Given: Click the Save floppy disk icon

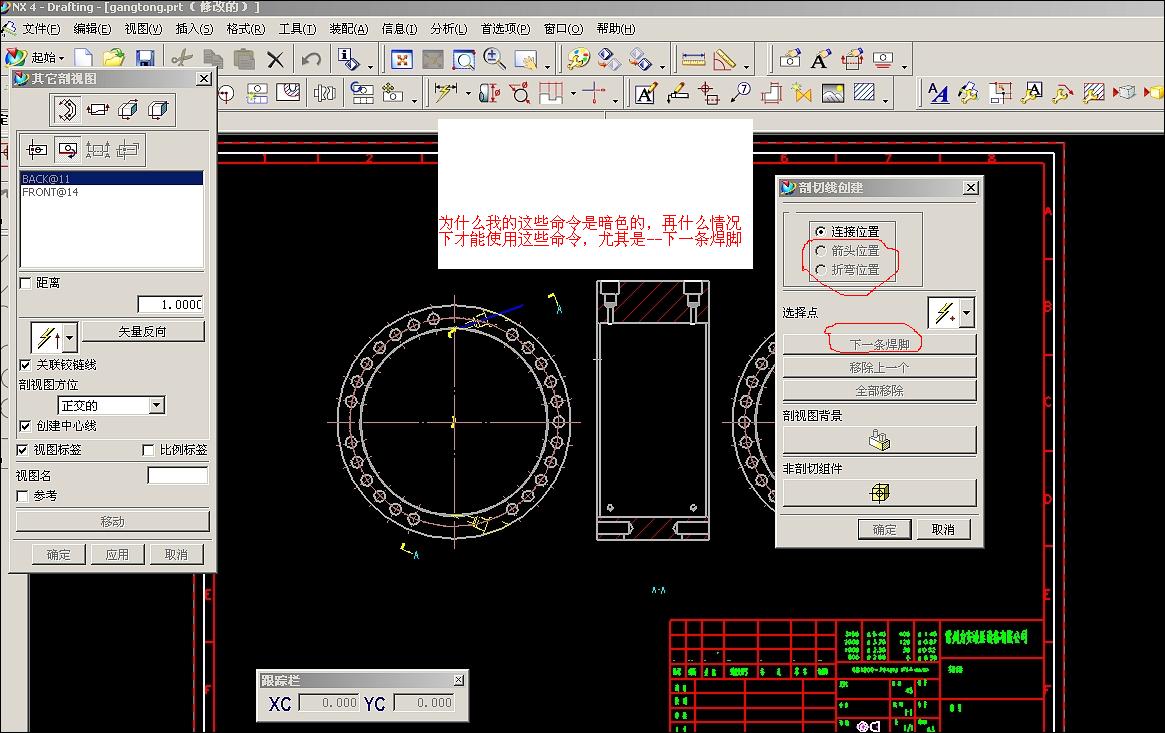Looking at the screenshot, I should click(x=145, y=58).
